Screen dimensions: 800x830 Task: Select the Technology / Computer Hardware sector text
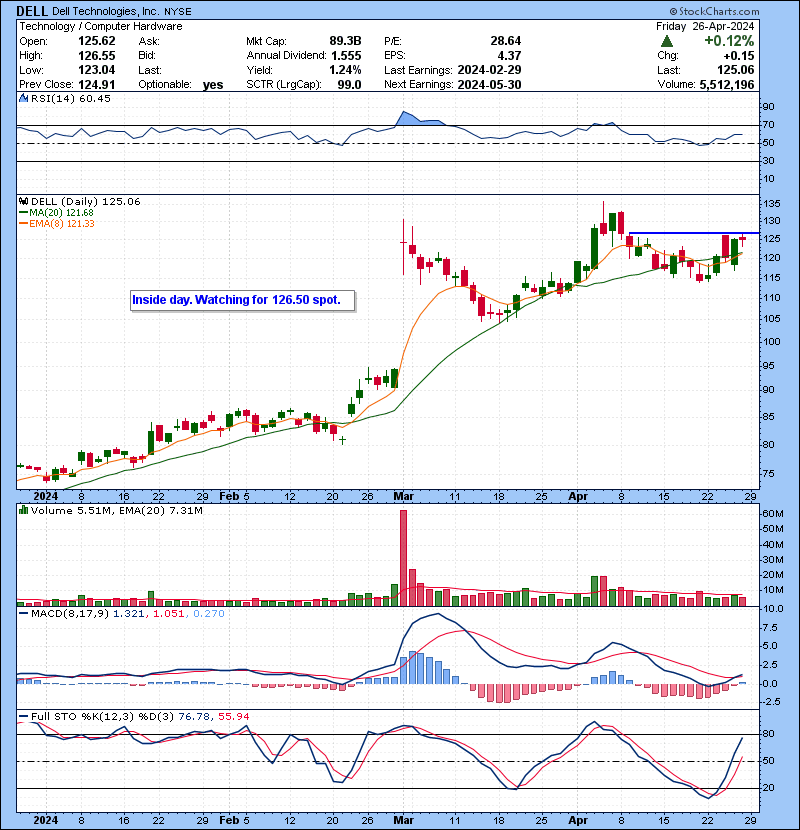coord(101,26)
